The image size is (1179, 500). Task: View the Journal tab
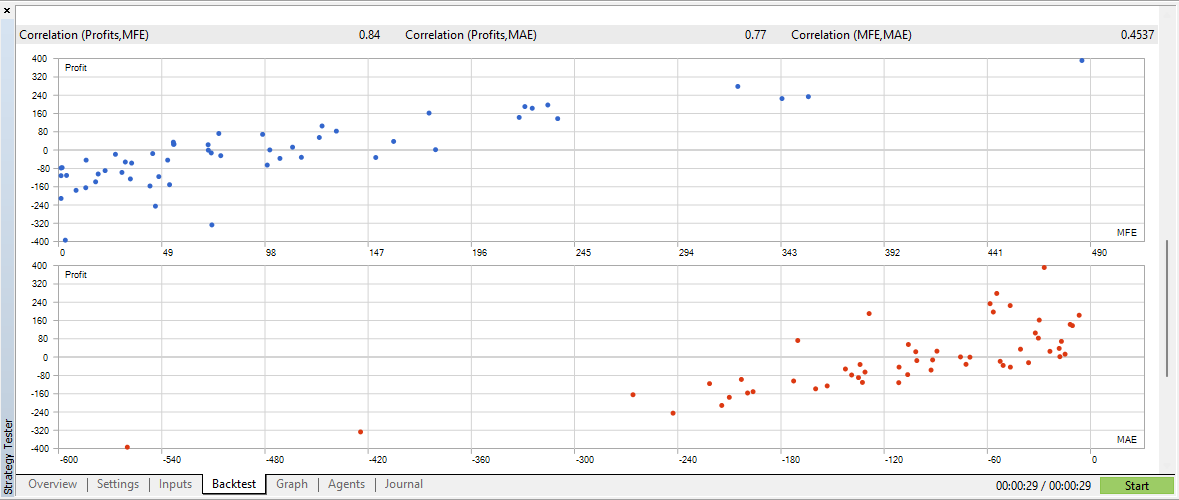point(403,485)
